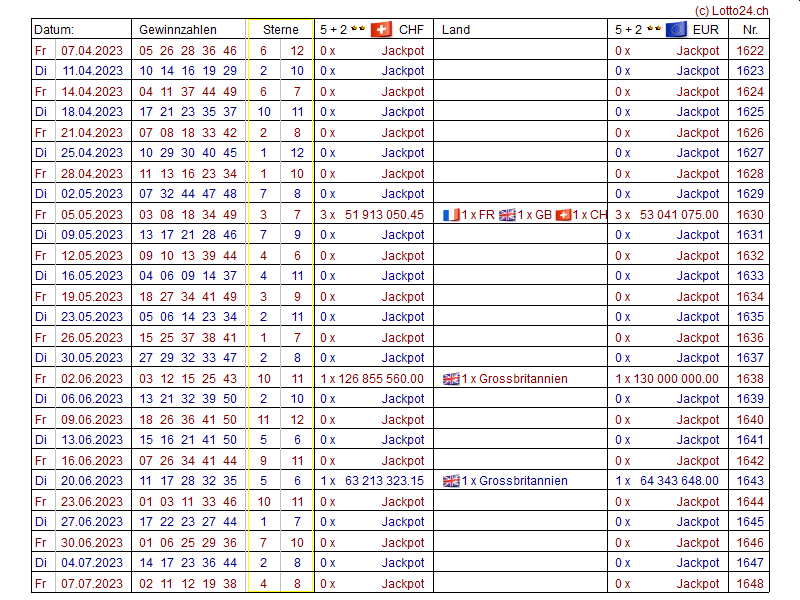Click the stars icon in the CHF column header
800x600 pixels.
pos(356,30)
